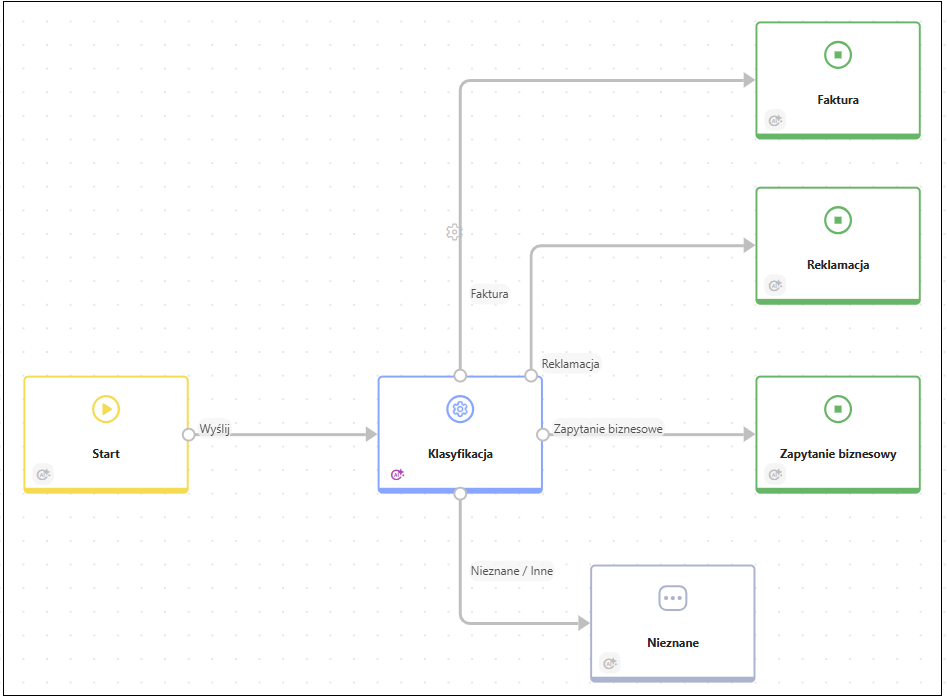Select the Wyślij transition label
The width and height of the screenshot is (947, 699).
click(215, 429)
